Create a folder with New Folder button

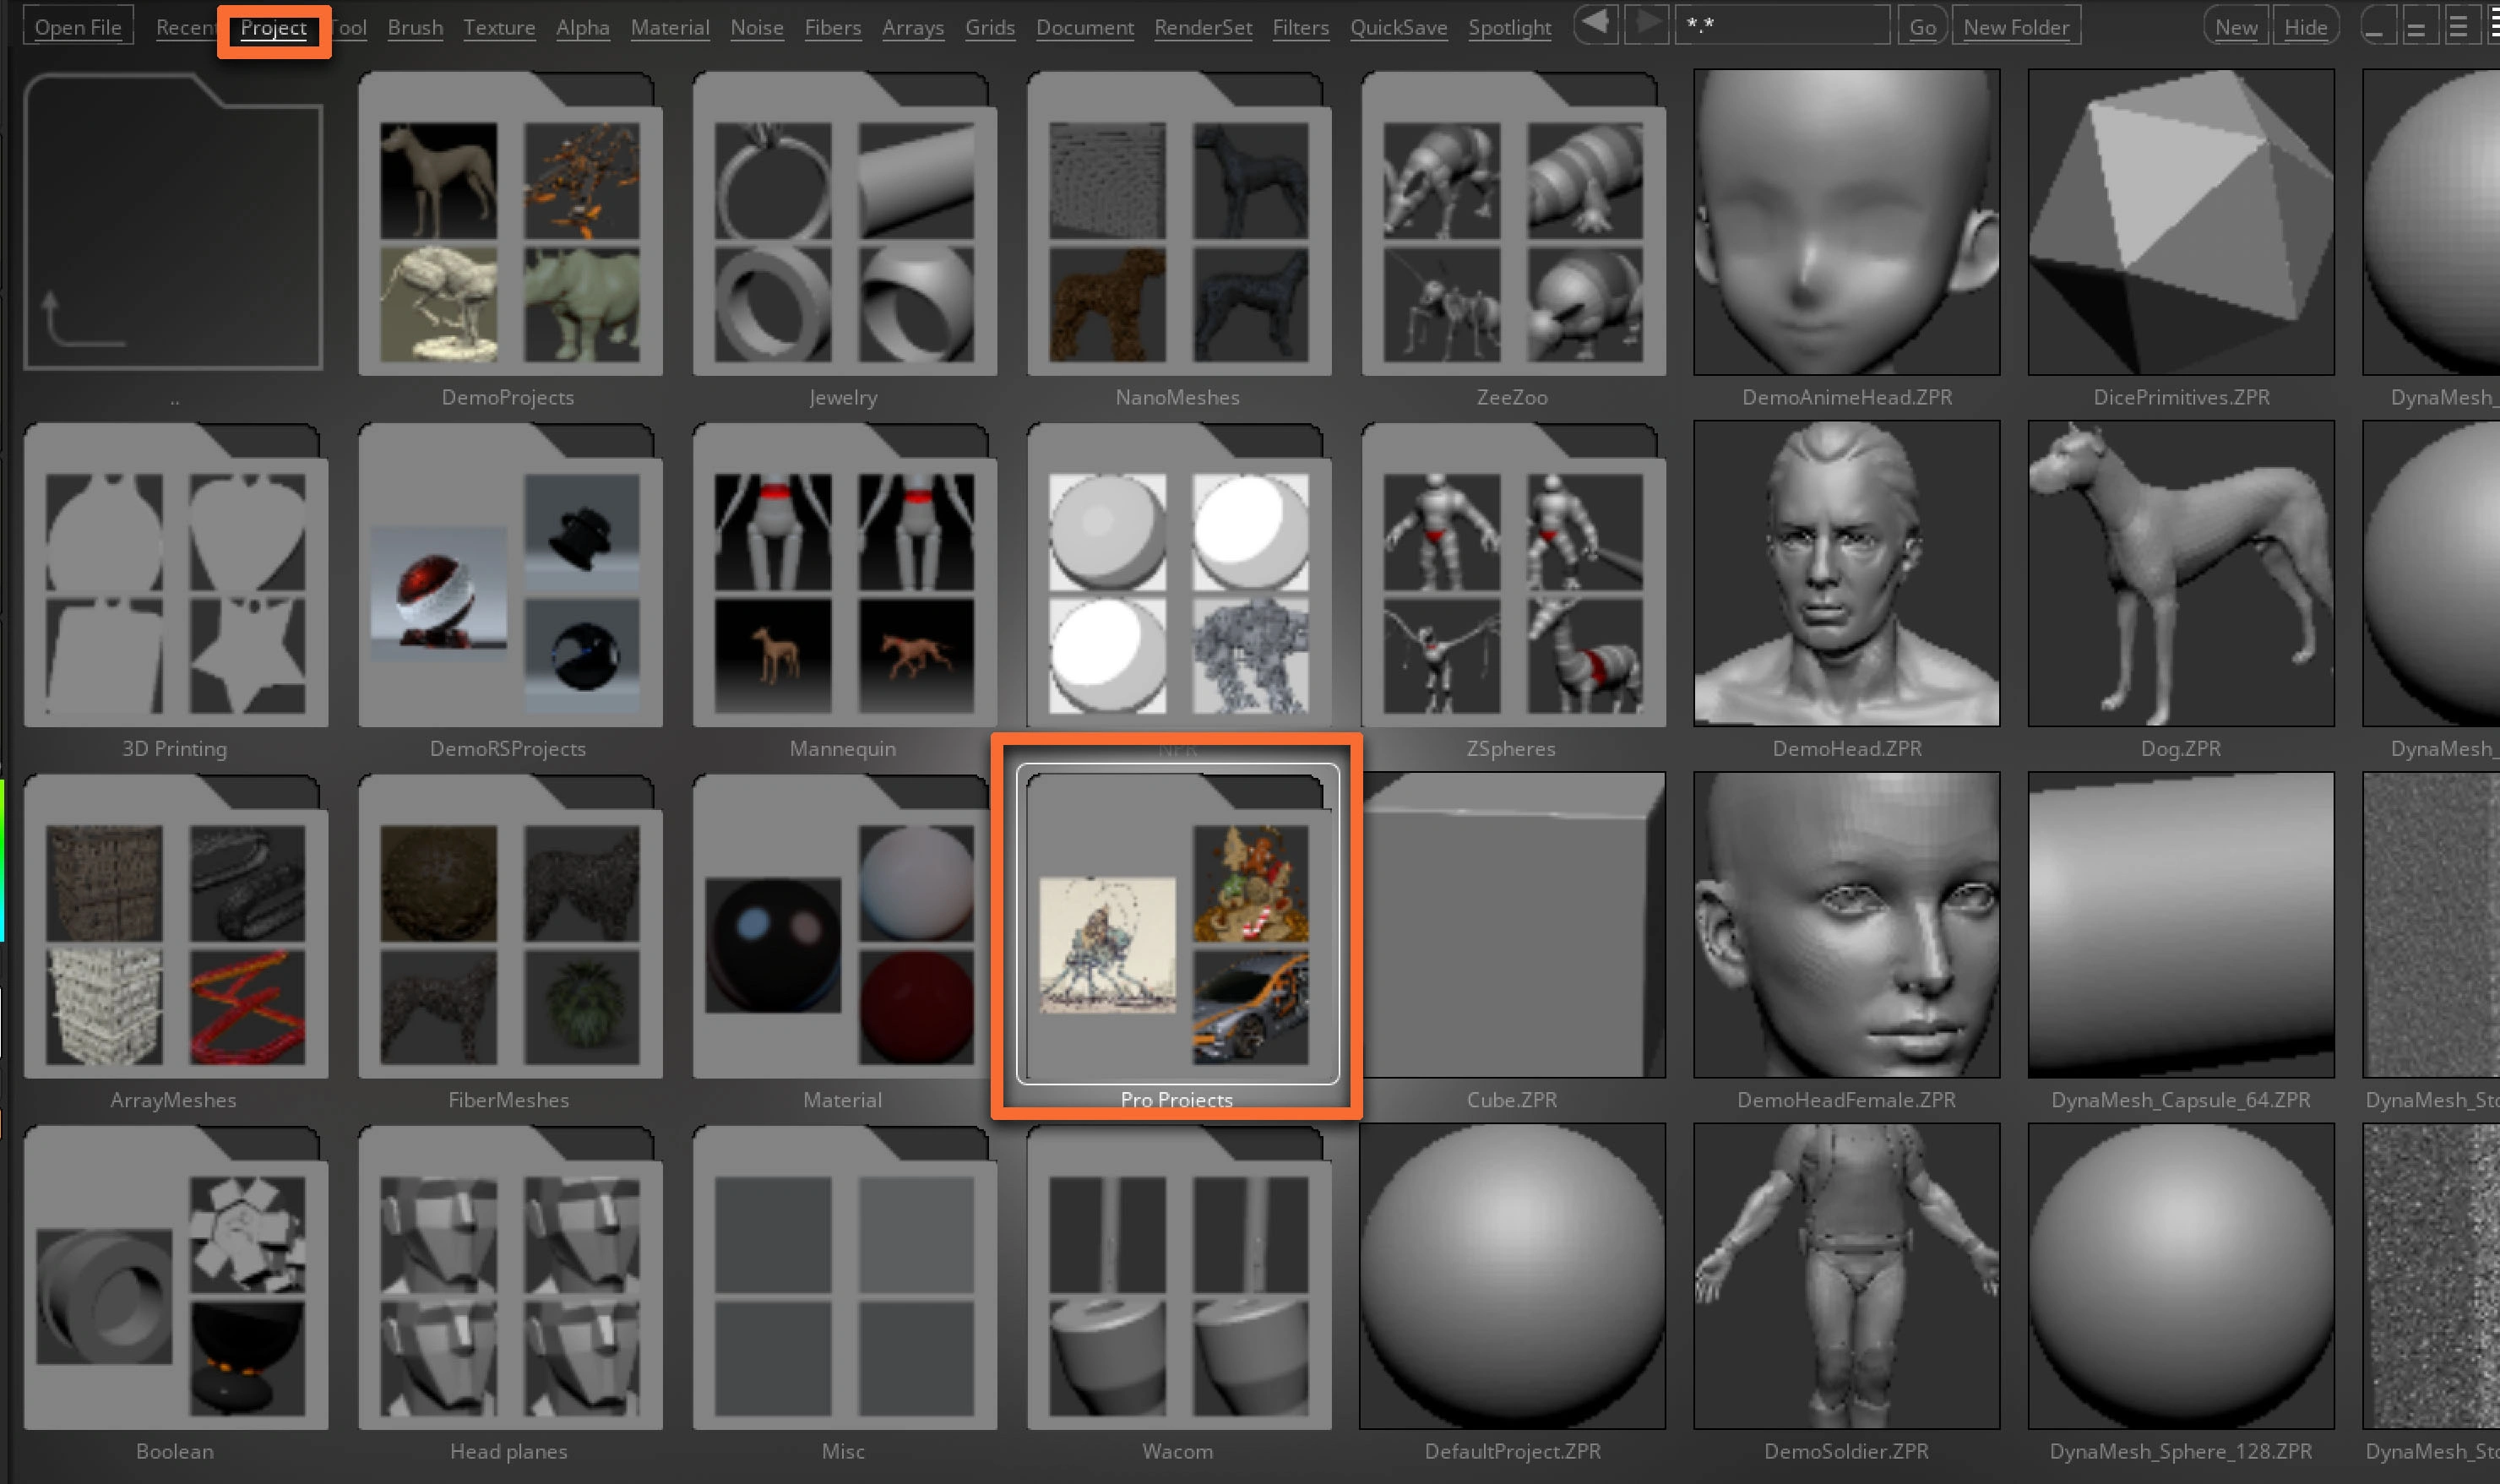[2016, 27]
